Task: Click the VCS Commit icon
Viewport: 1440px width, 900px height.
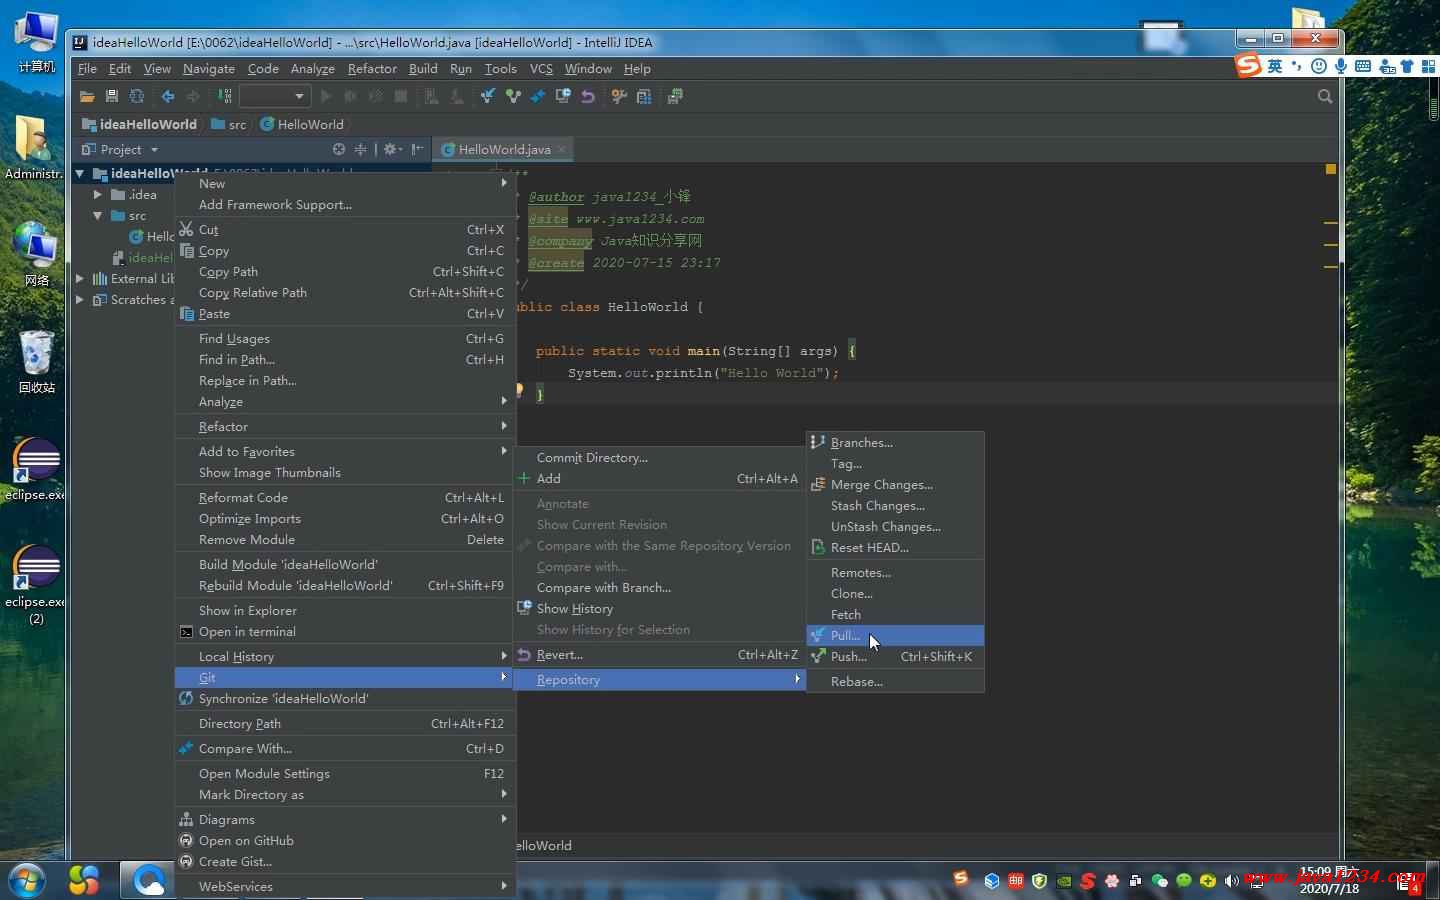Action: (x=513, y=96)
